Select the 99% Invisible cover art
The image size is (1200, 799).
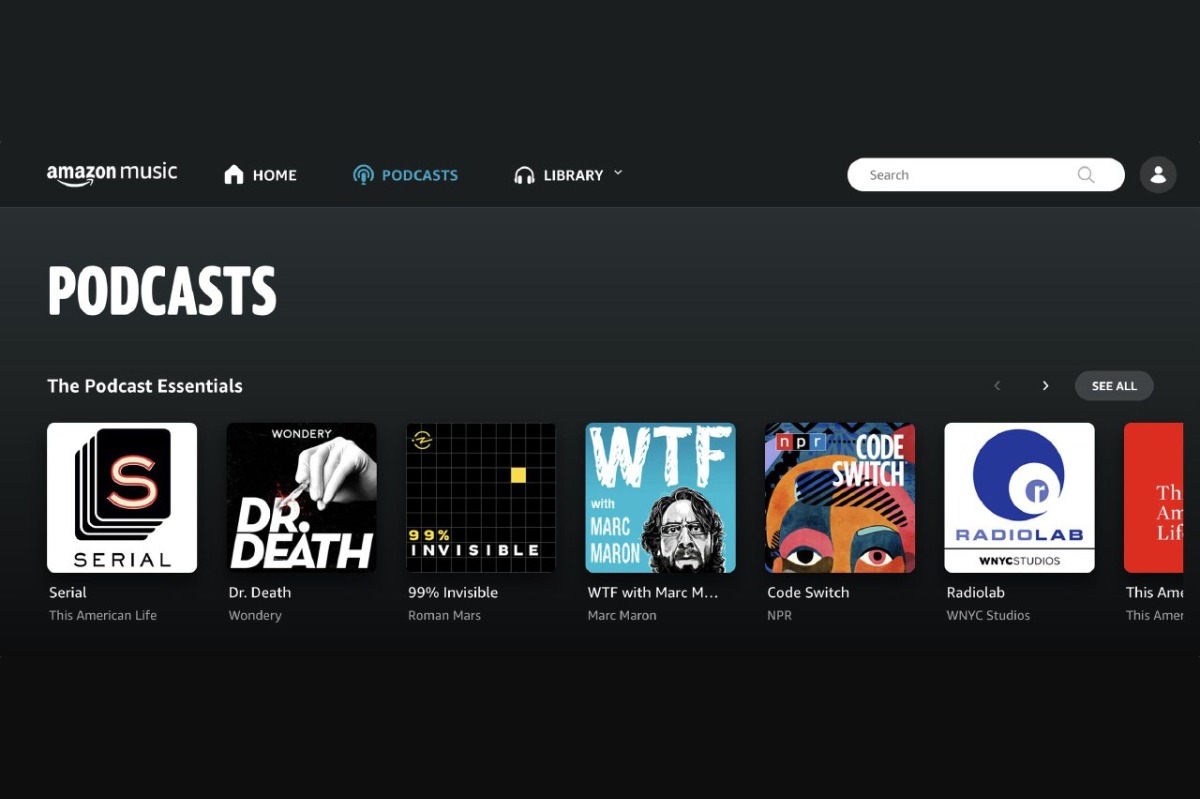tap(481, 498)
